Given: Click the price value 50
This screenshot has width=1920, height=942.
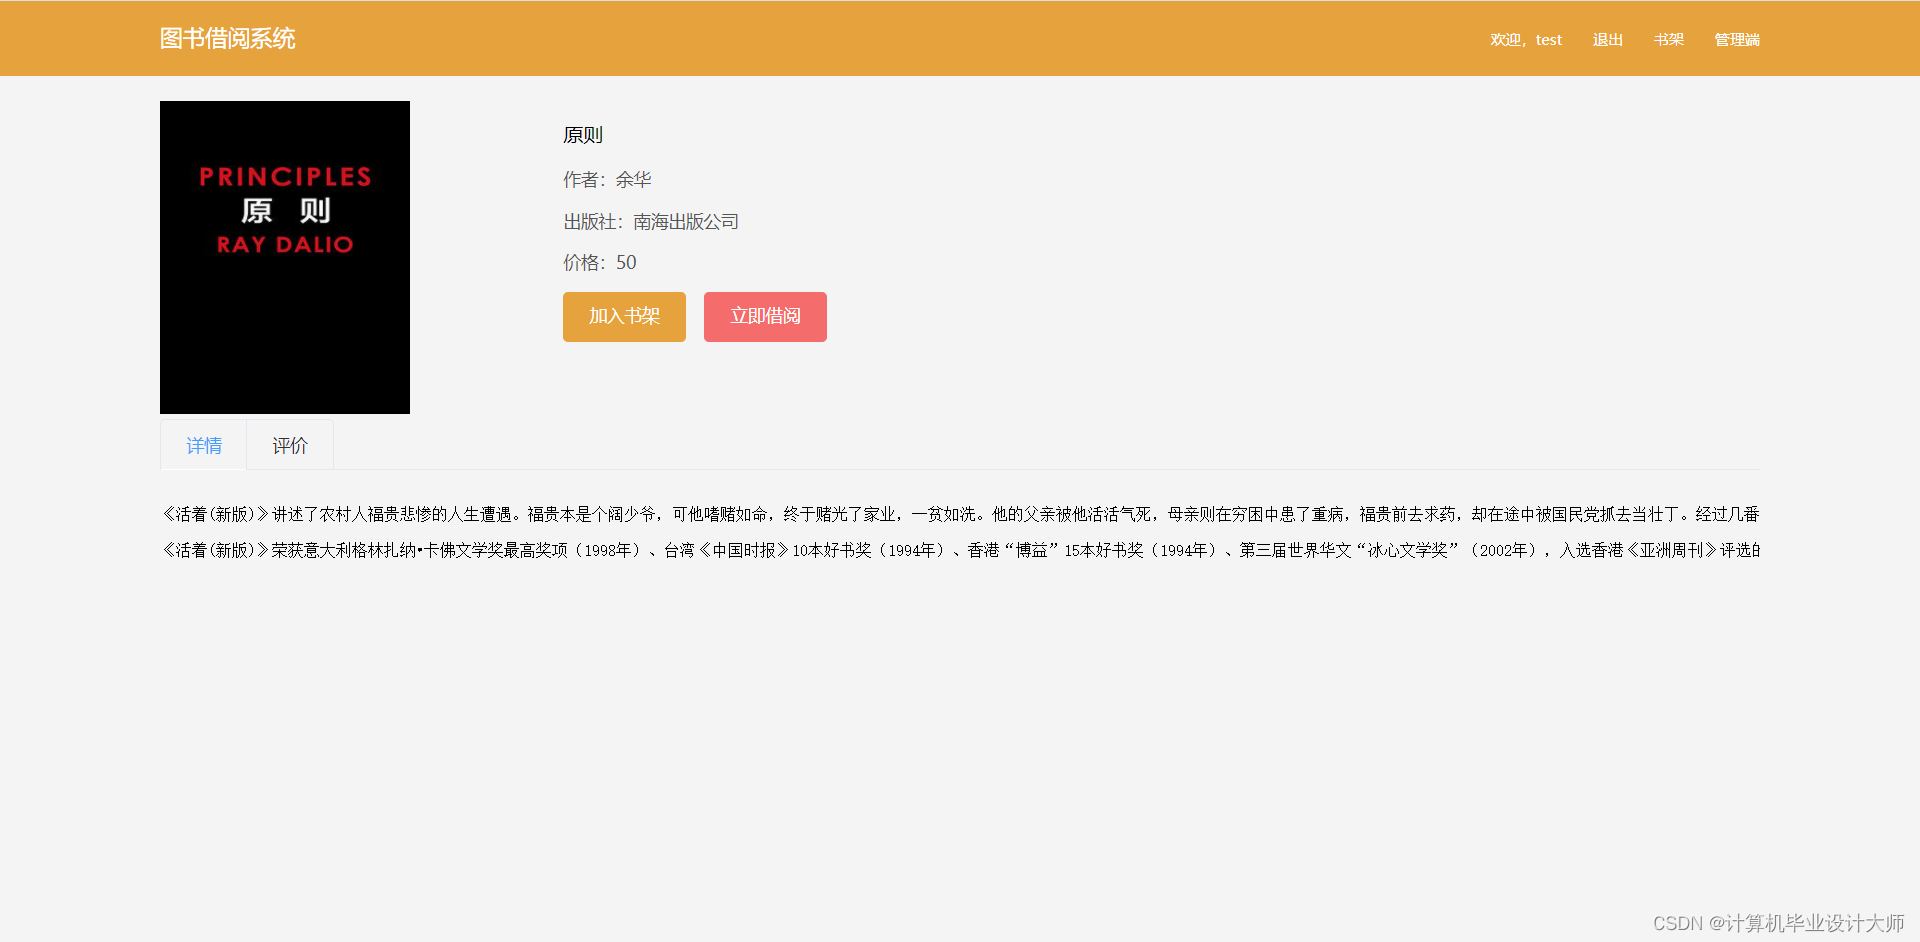Looking at the screenshot, I should coord(626,262).
